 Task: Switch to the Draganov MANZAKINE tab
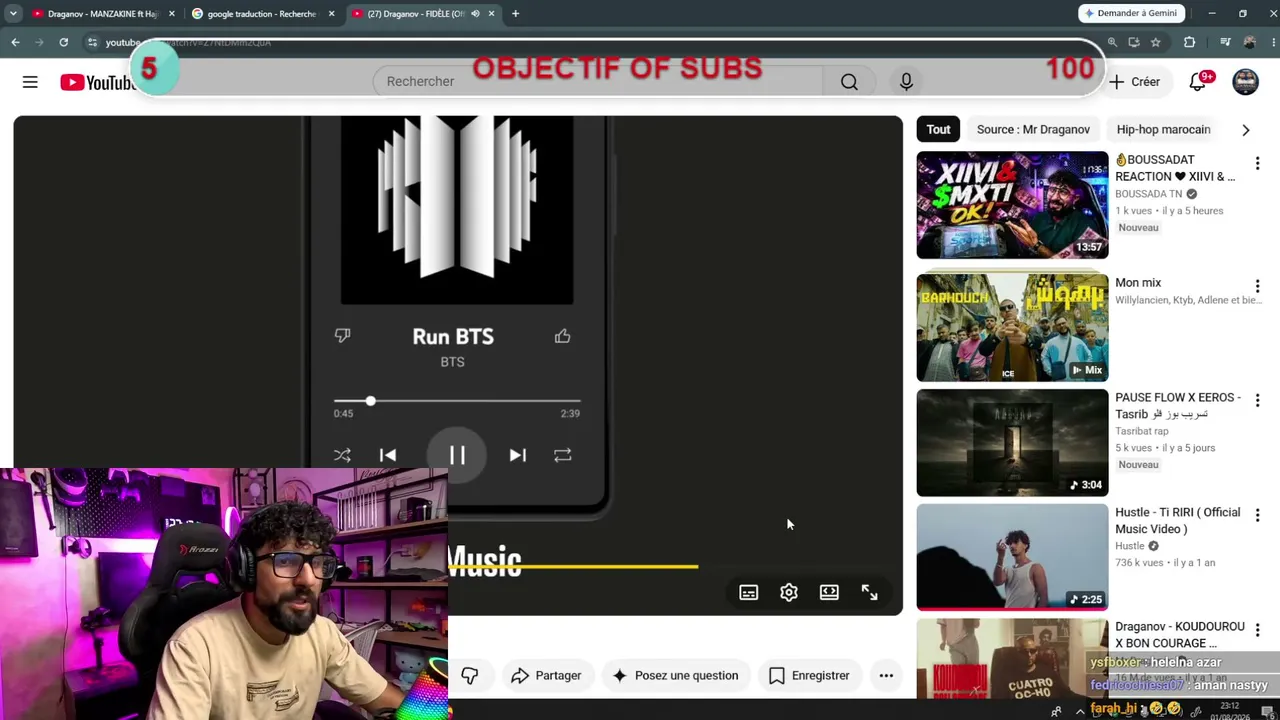click(x=103, y=14)
